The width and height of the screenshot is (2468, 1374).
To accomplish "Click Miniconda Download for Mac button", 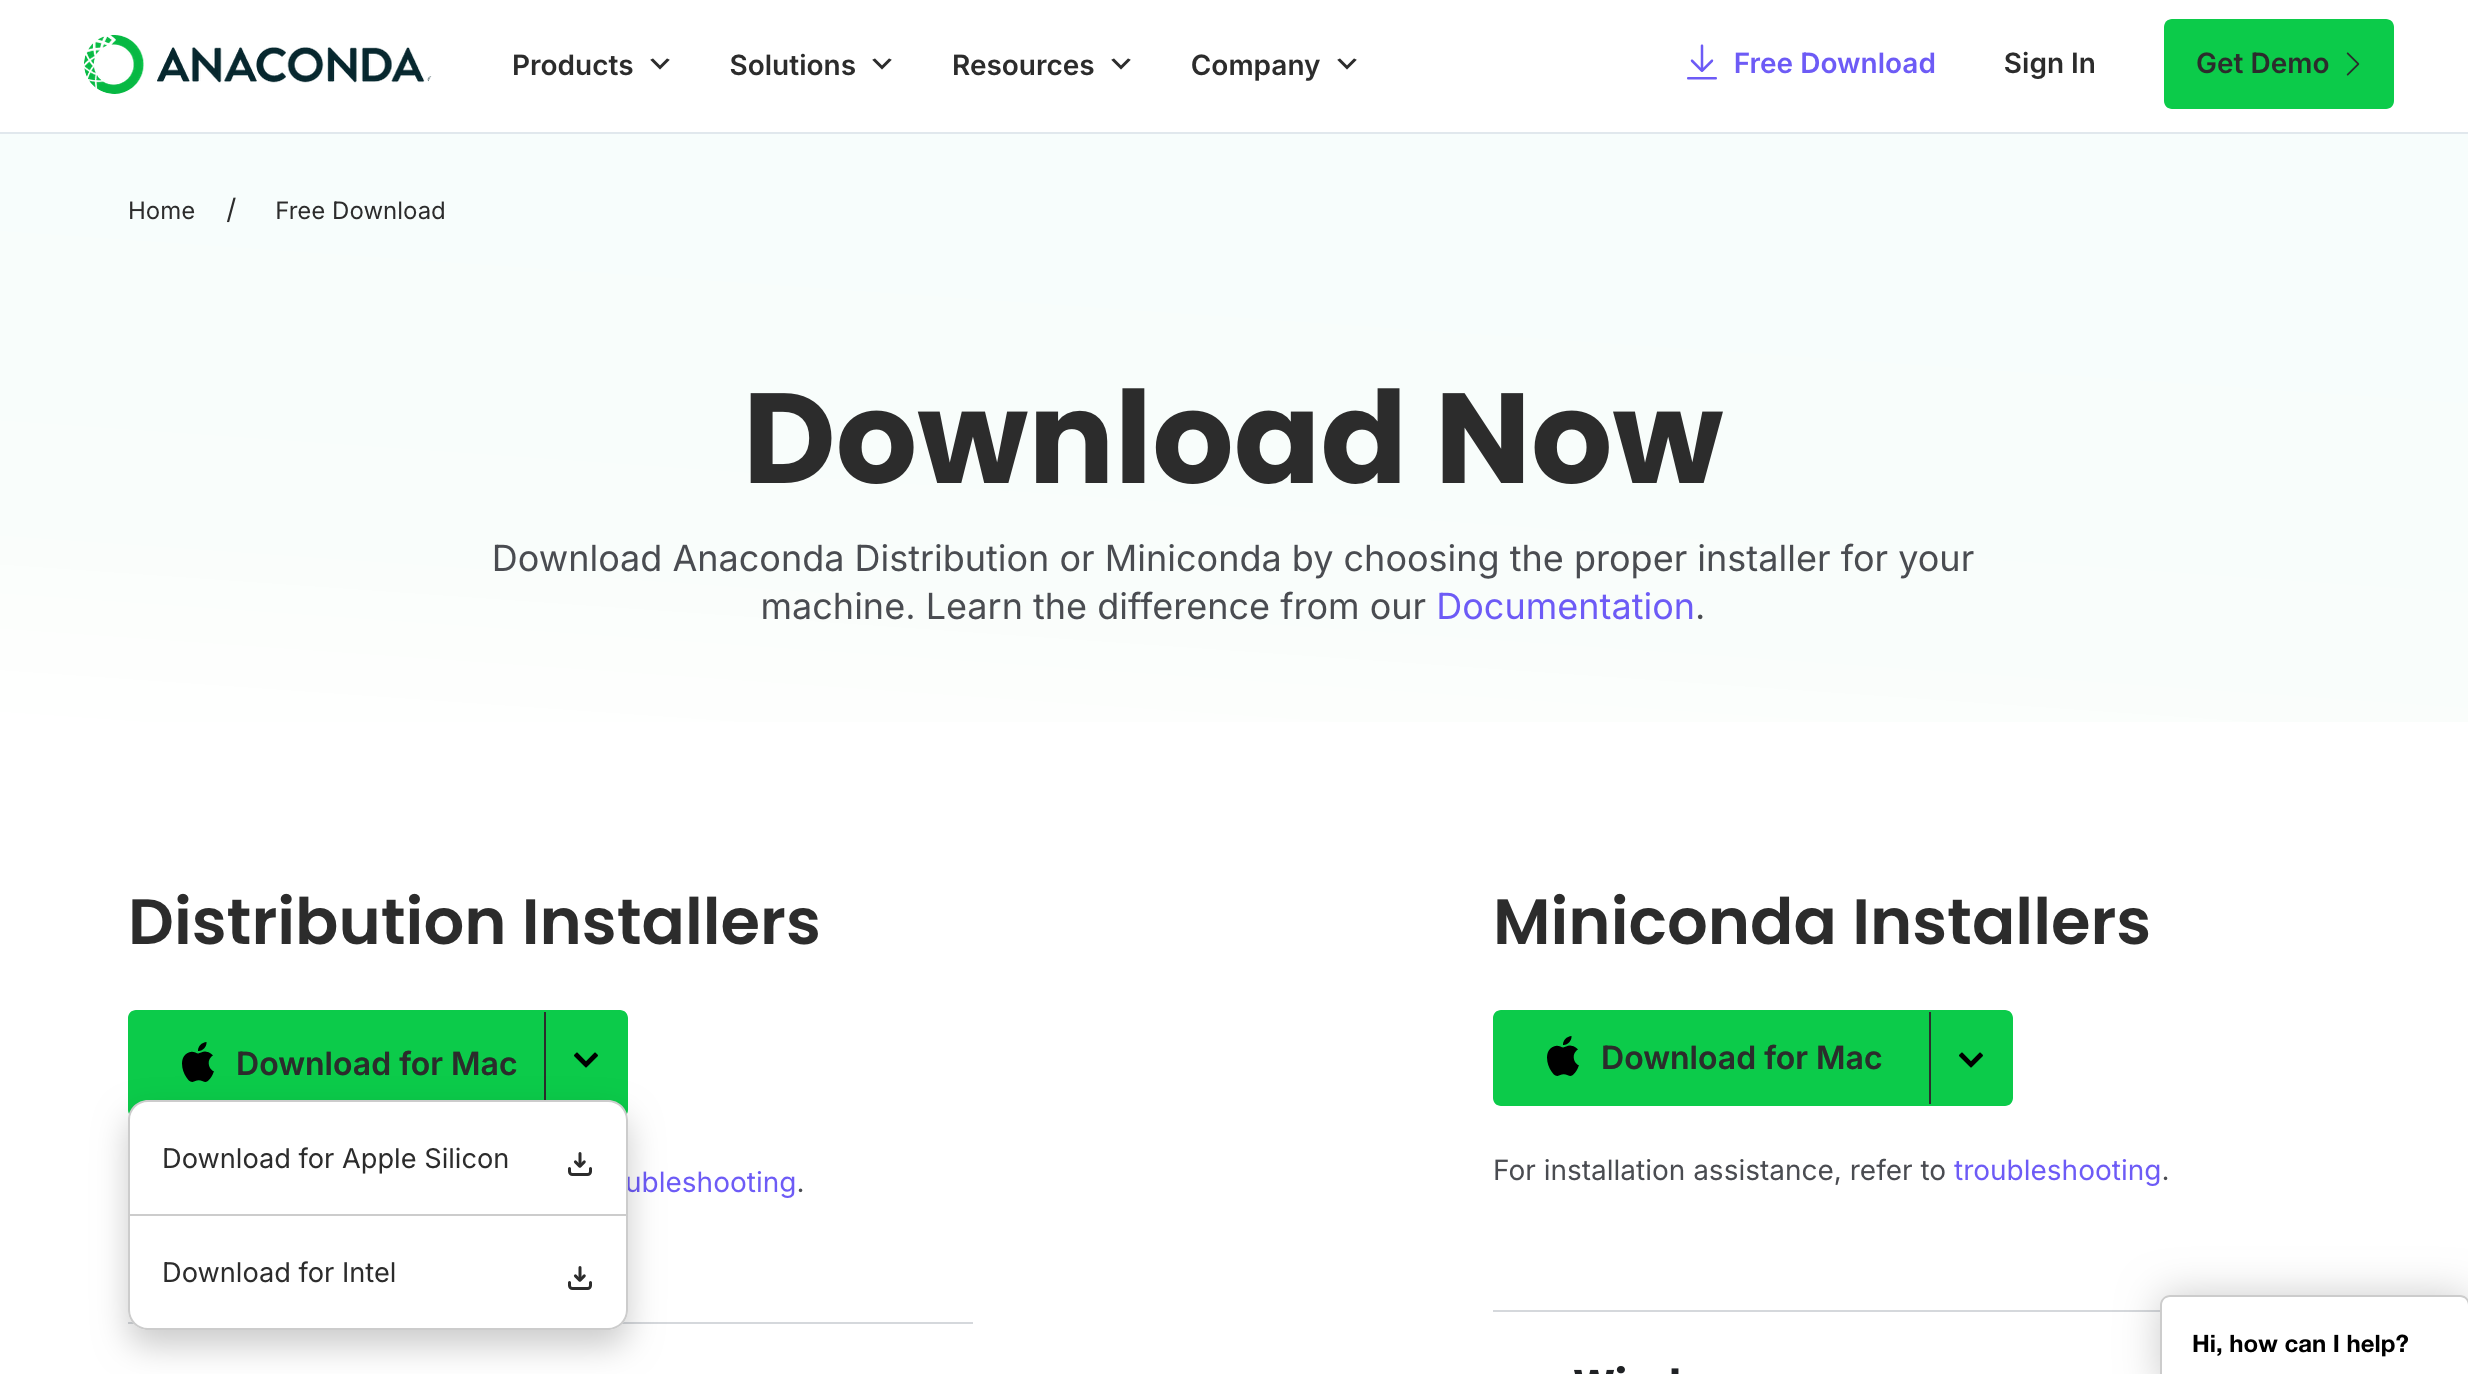I will (1711, 1058).
